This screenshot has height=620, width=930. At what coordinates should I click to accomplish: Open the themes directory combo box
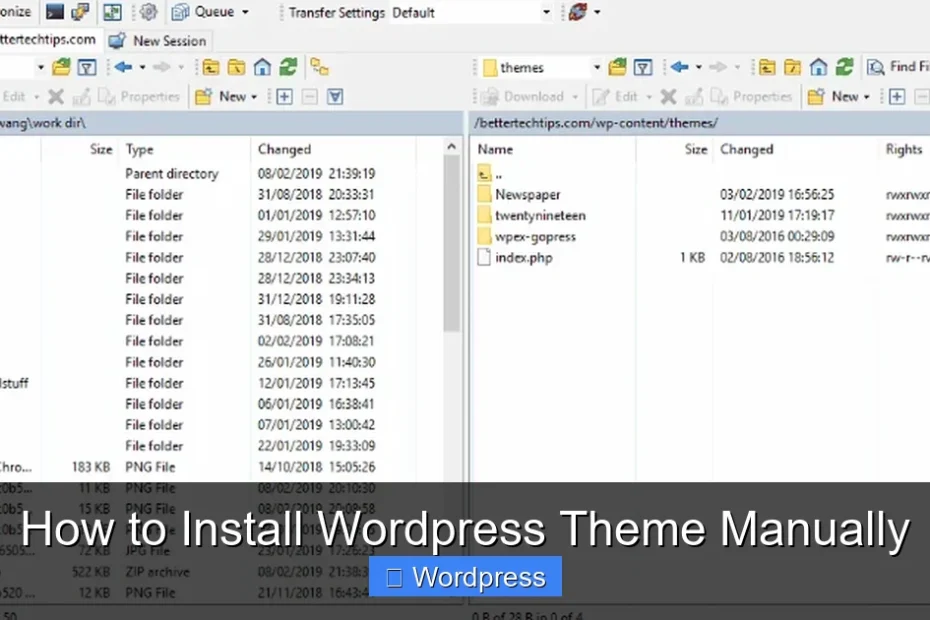click(542, 68)
